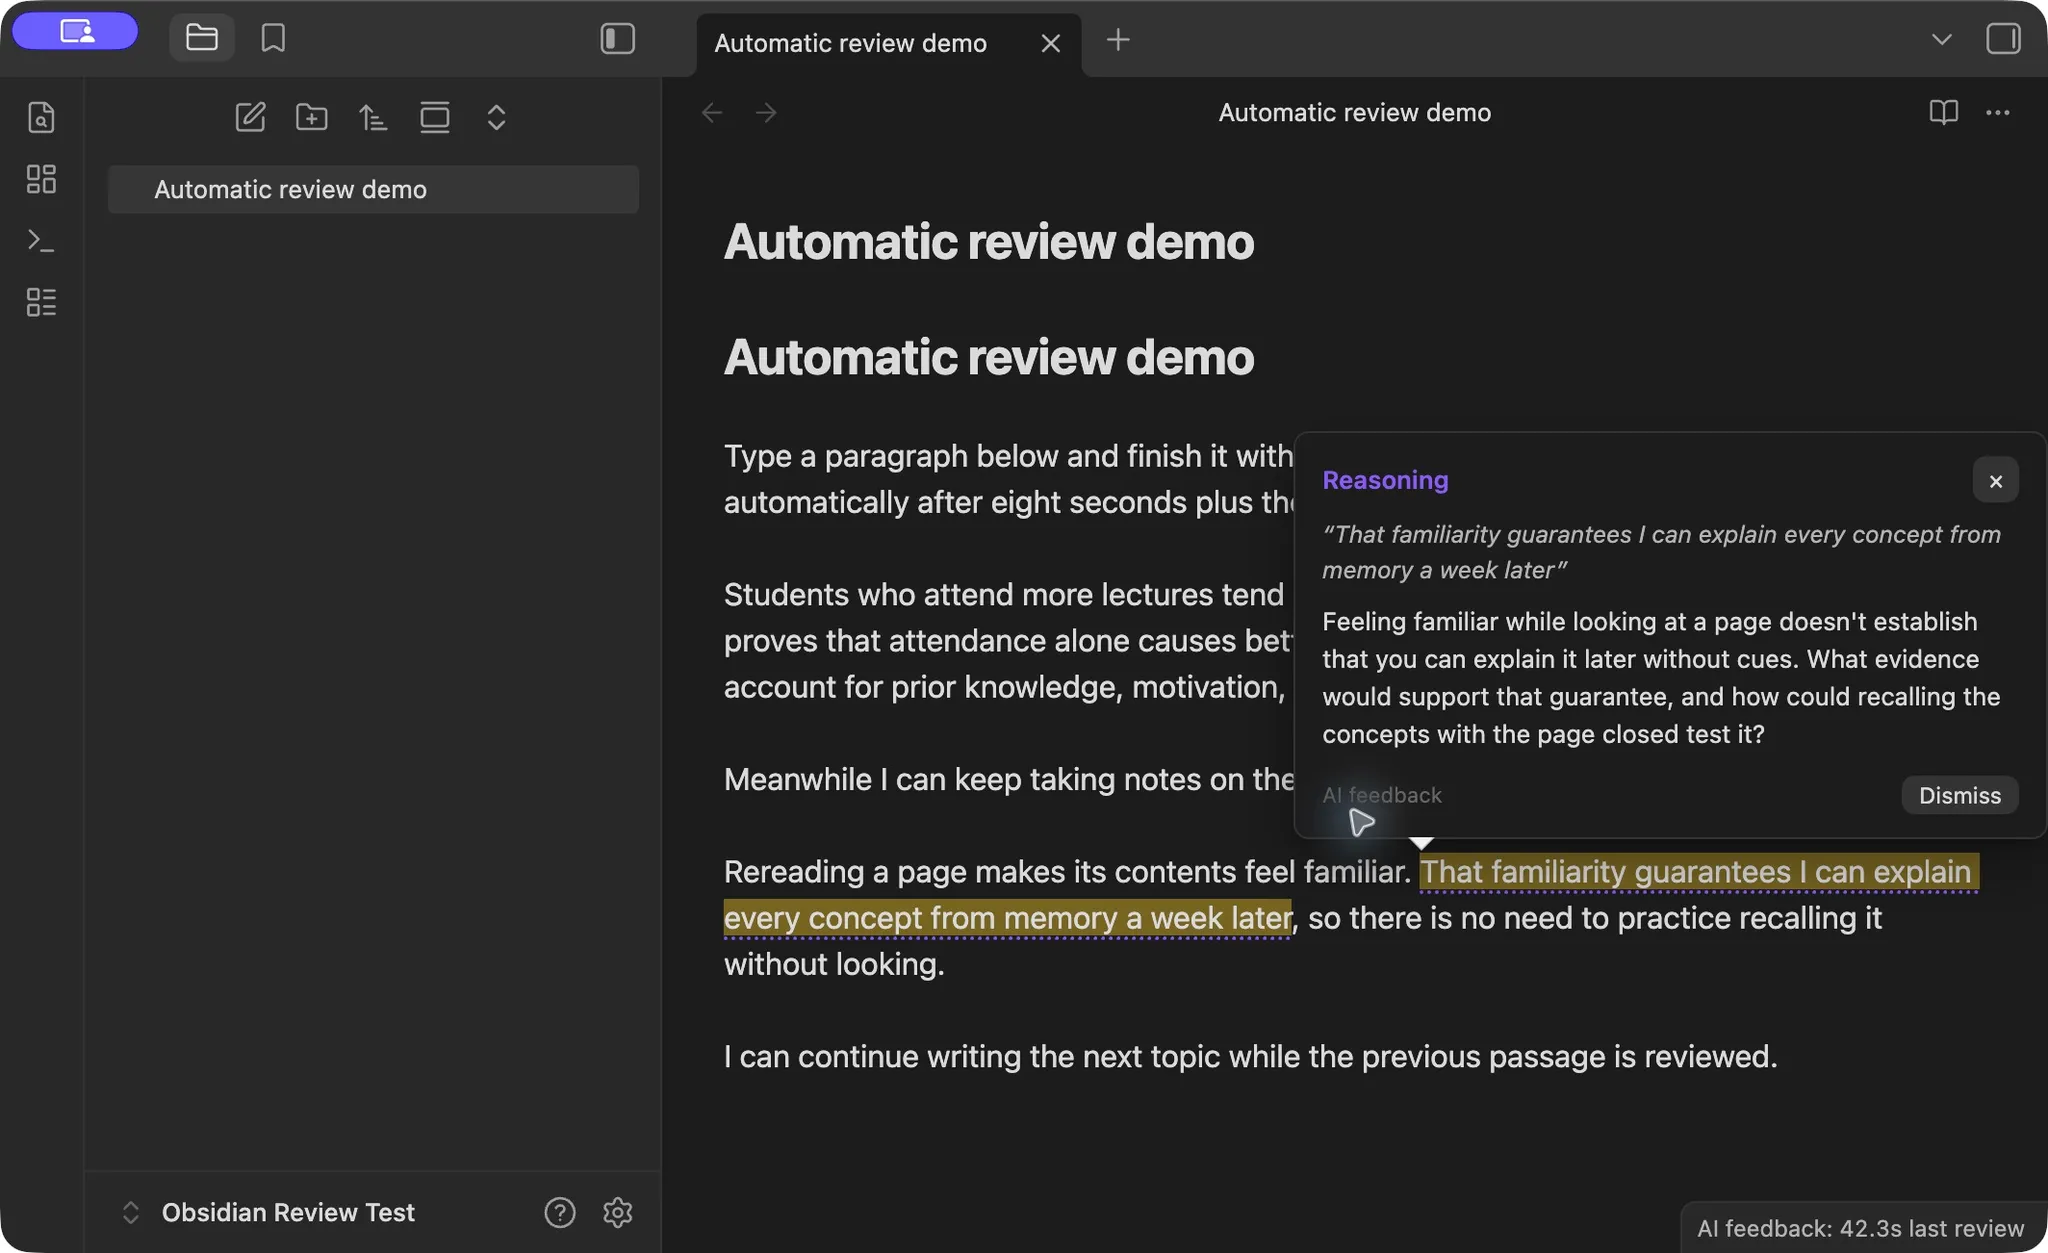Dismiss the AI feedback suggestion
Viewport: 2048px width, 1253px height.
(x=1959, y=795)
